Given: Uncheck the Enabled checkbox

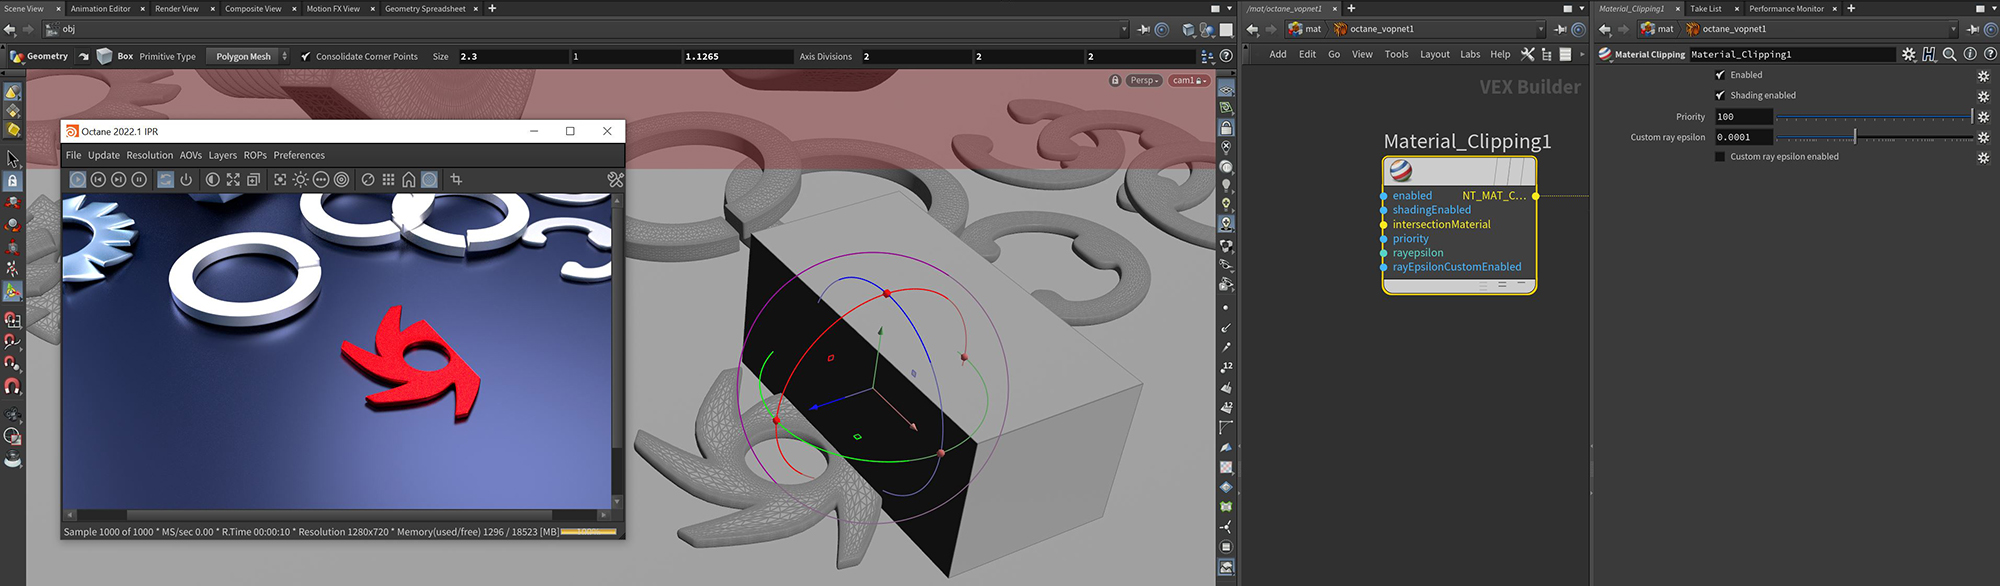Looking at the screenshot, I should coord(1720,75).
